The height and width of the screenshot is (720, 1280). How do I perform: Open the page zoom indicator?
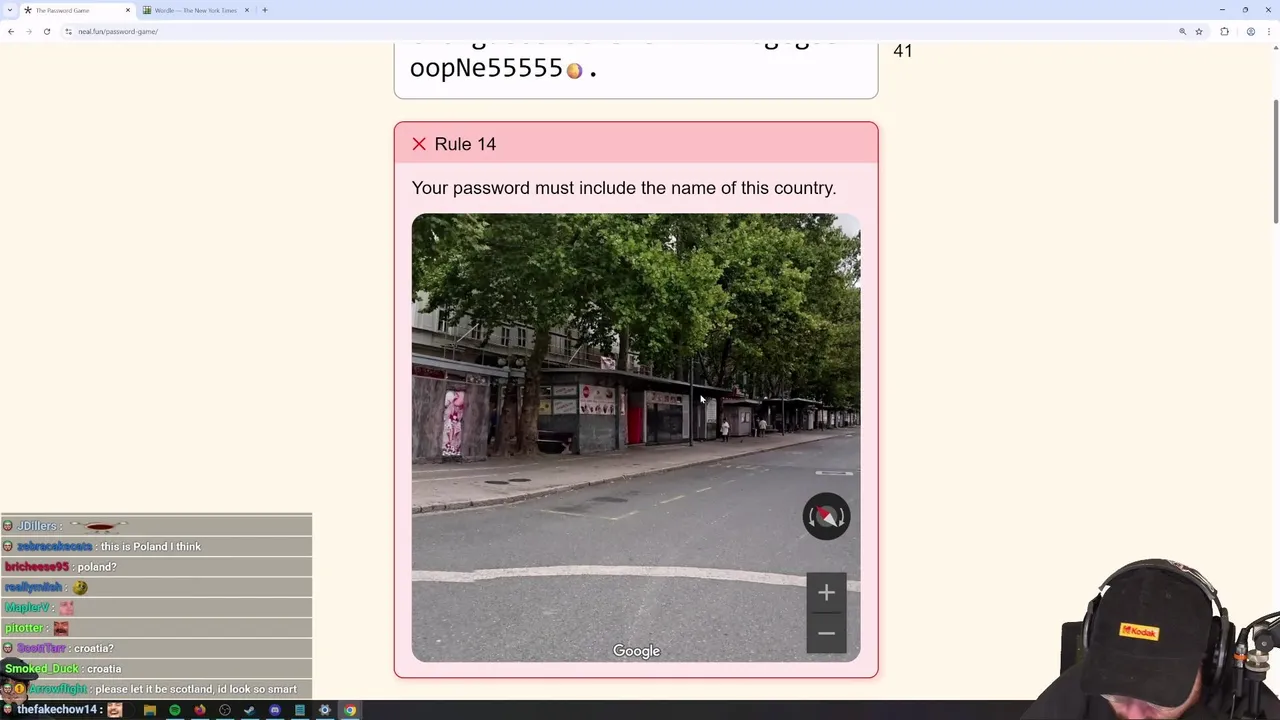pyautogui.click(x=1182, y=31)
